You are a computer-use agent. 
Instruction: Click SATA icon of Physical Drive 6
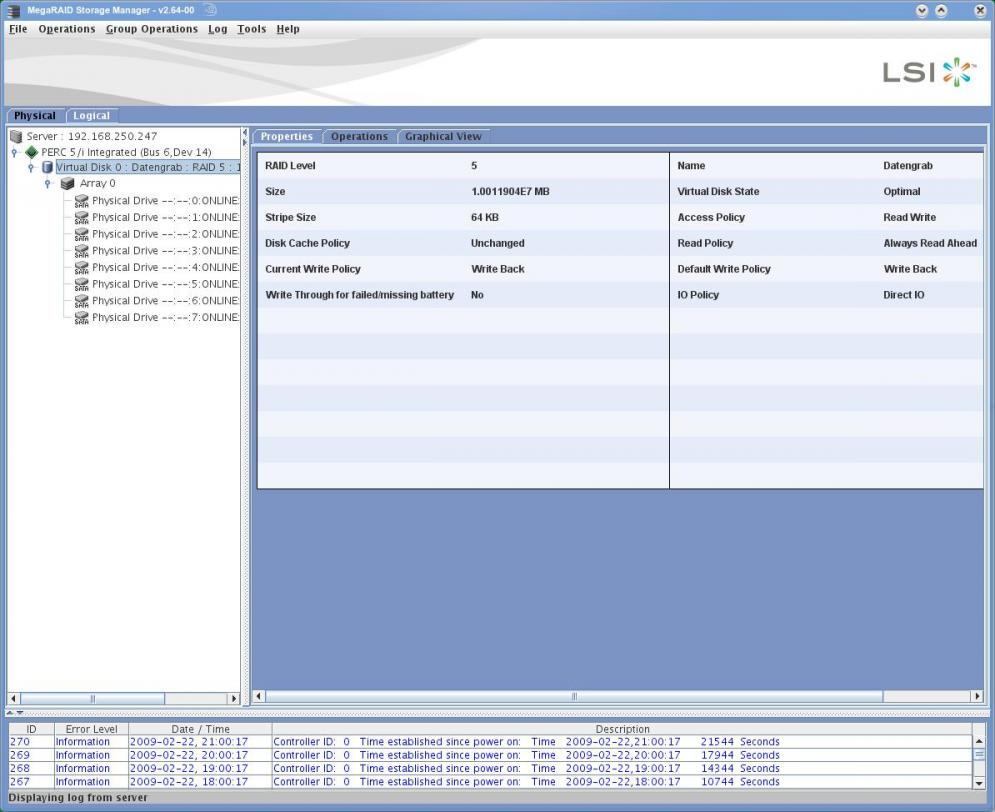(x=81, y=301)
